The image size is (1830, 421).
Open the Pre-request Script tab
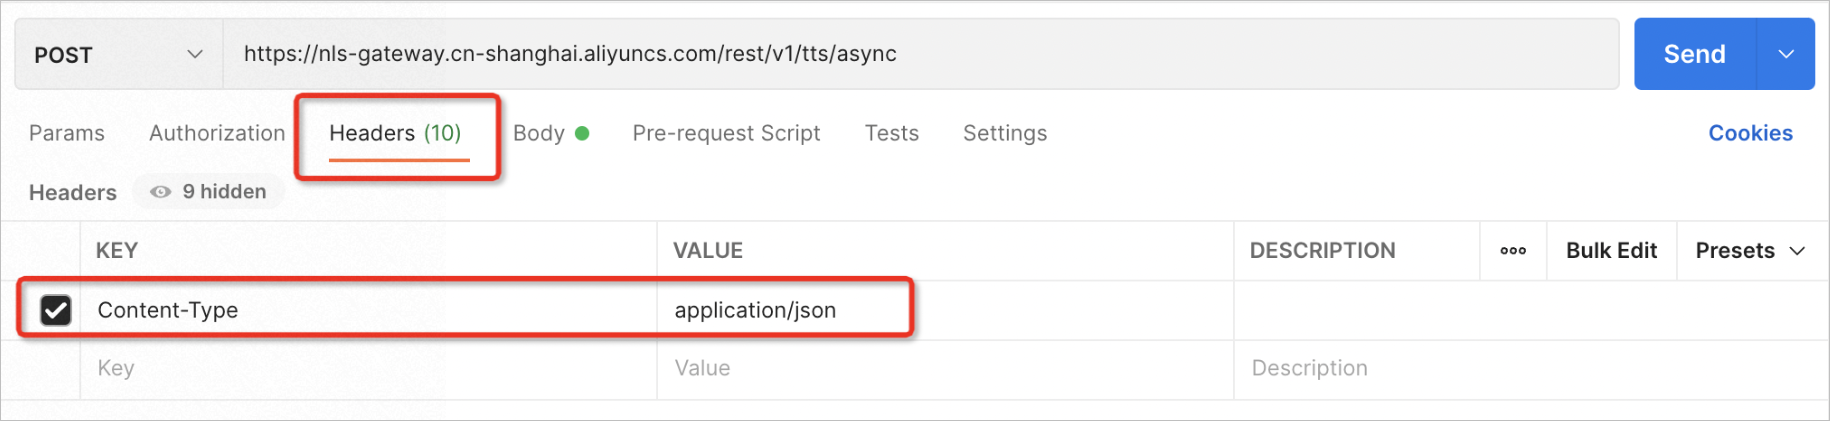[x=726, y=133]
